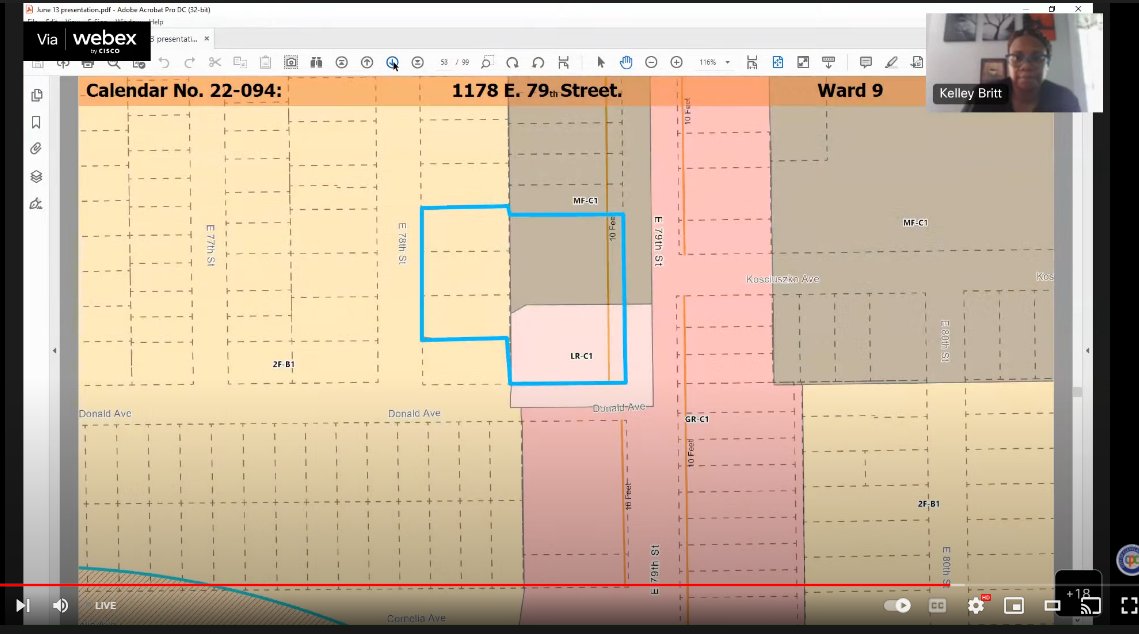Switch to theater mode icon
This screenshot has height=634, width=1139.
click(x=1053, y=605)
